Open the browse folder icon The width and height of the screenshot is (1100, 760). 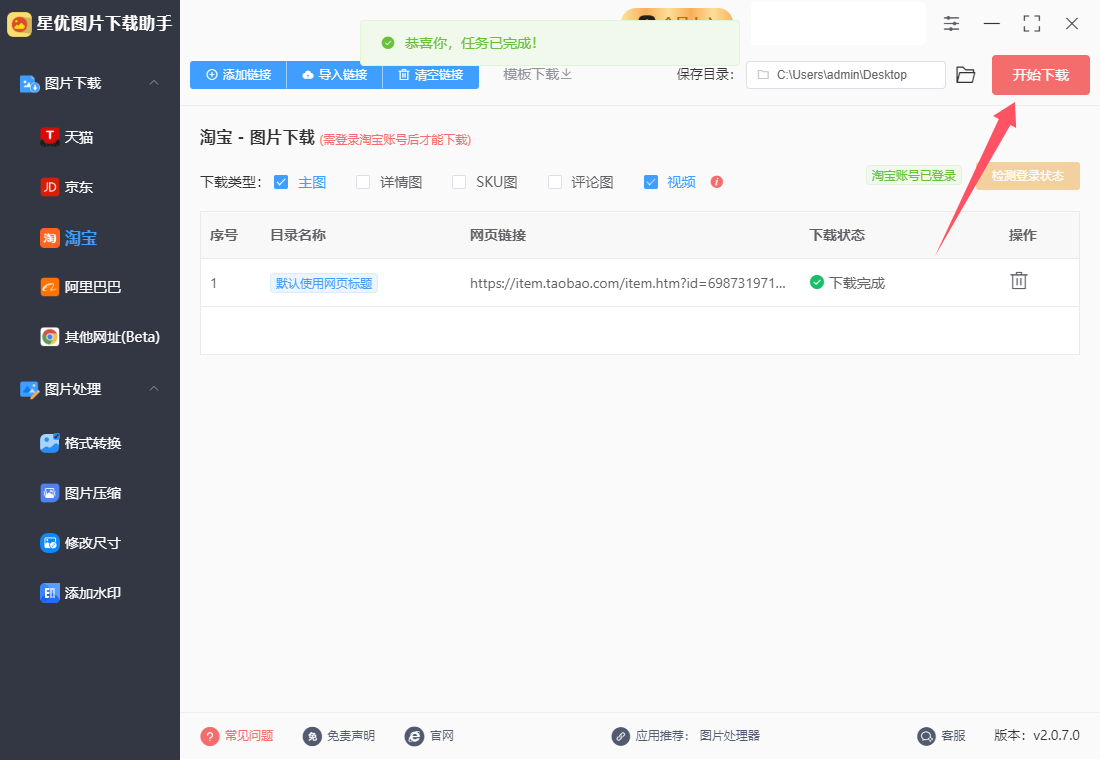pyautogui.click(x=966, y=75)
